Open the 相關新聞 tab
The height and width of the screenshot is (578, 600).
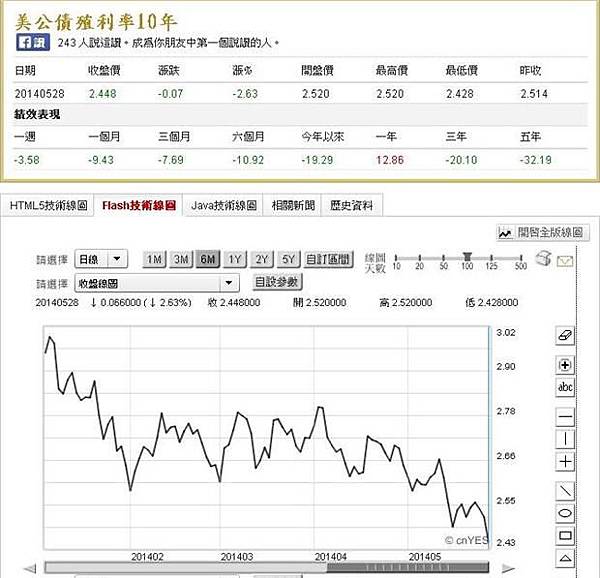tap(293, 205)
